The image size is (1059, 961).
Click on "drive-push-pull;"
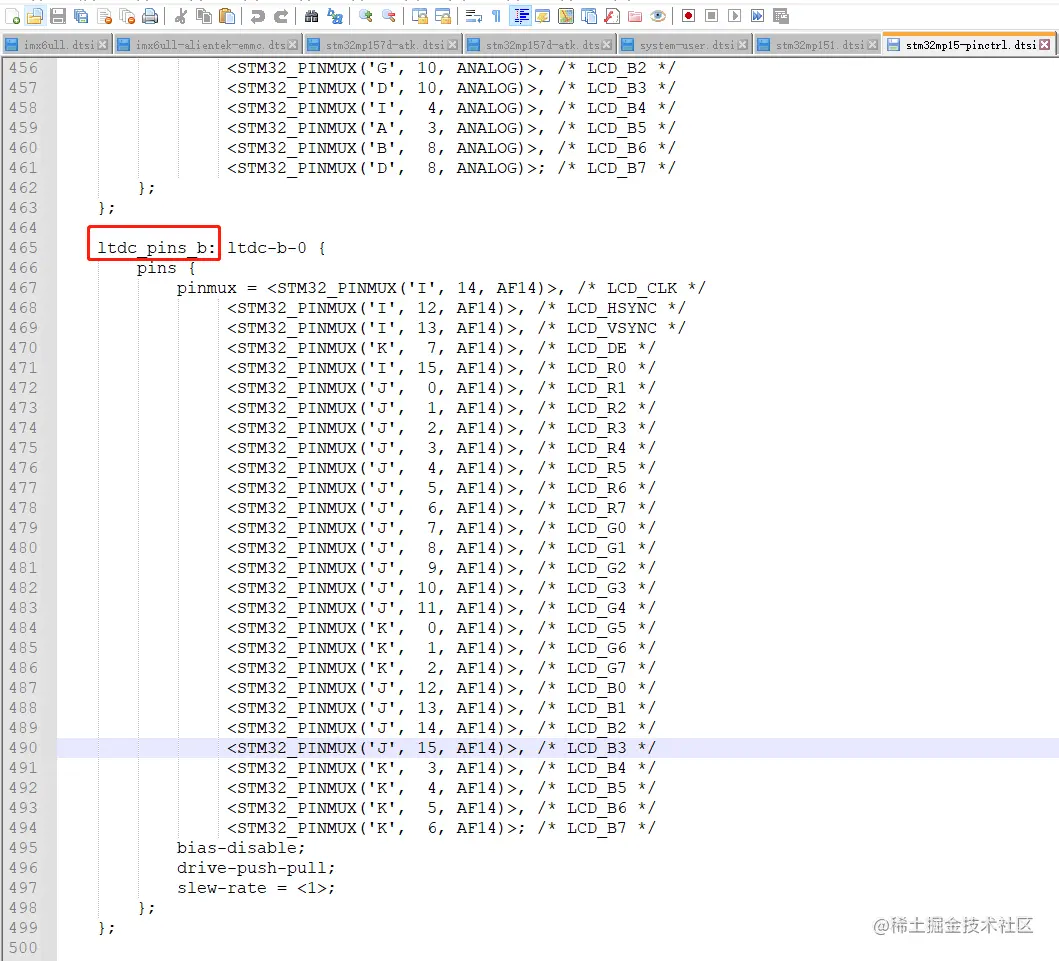(256, 868)
